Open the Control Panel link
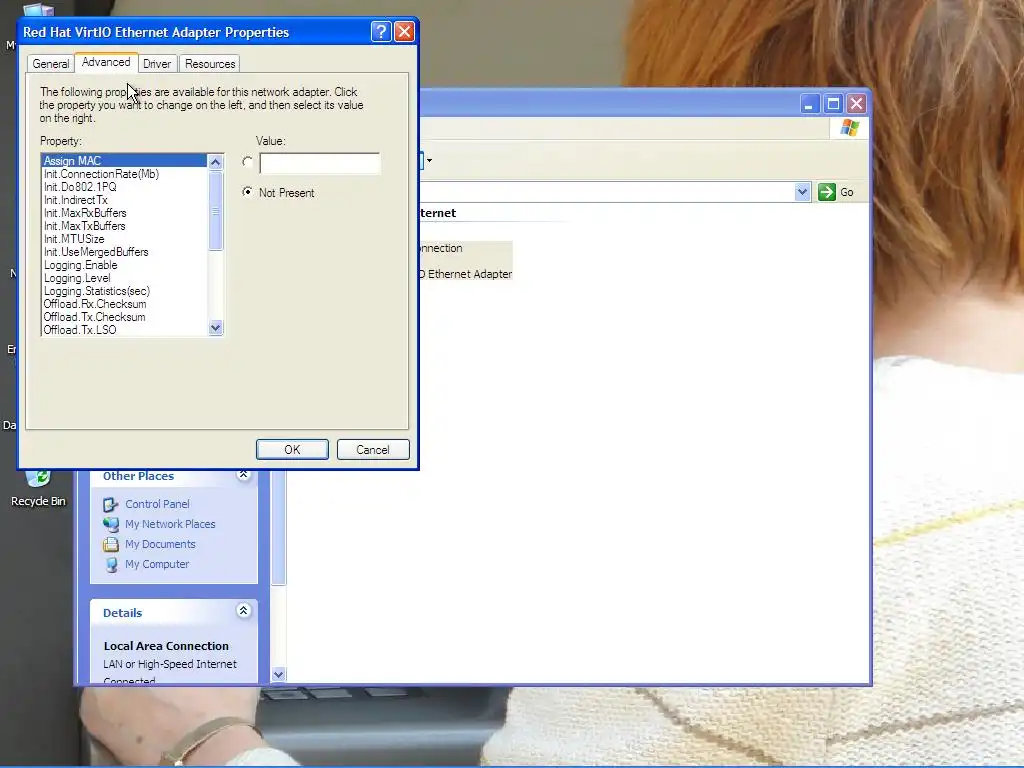 [x=157, y=504]
